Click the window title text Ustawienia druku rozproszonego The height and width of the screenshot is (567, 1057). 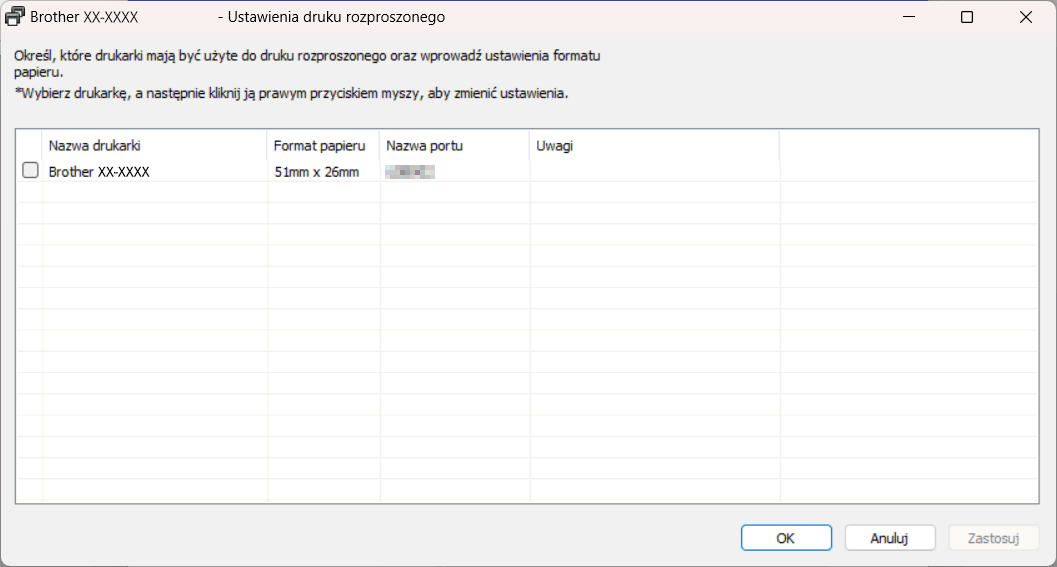pyautogui.click(x=331, y=17)
